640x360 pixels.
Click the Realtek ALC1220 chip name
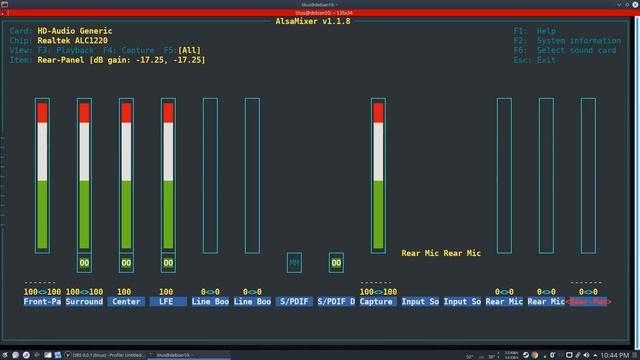[x=73, y=41]
